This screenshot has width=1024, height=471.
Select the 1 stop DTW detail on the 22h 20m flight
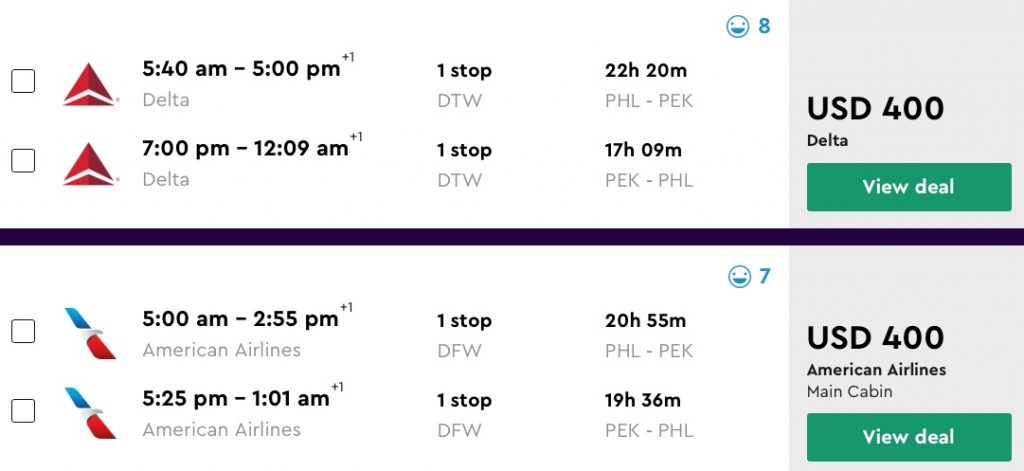pos(464,71)
